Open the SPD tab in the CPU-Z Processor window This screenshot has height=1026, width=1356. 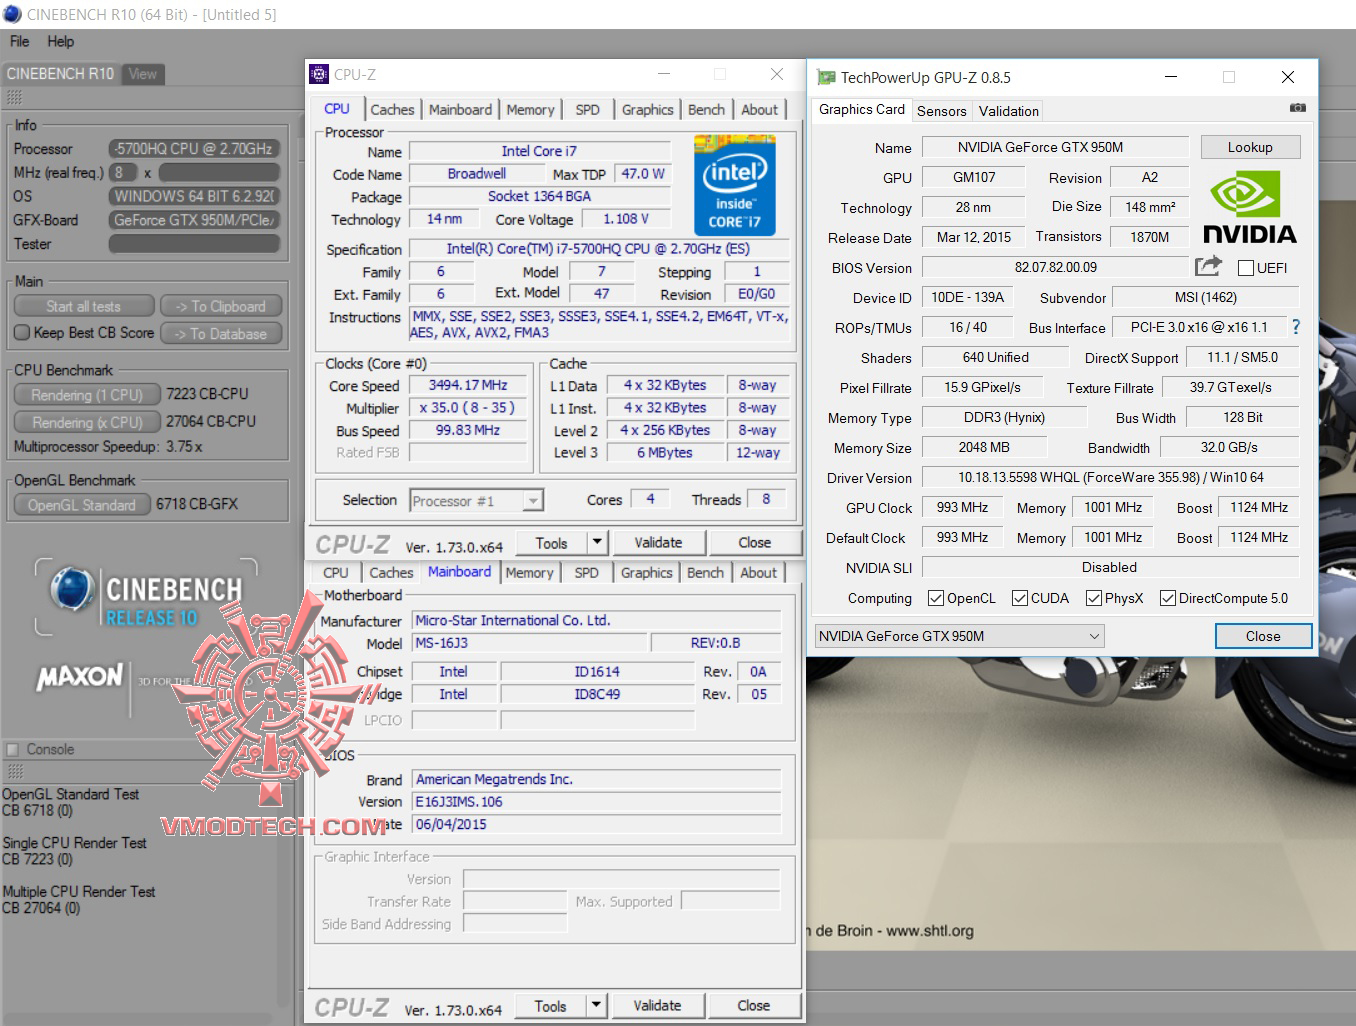[588, 110]
